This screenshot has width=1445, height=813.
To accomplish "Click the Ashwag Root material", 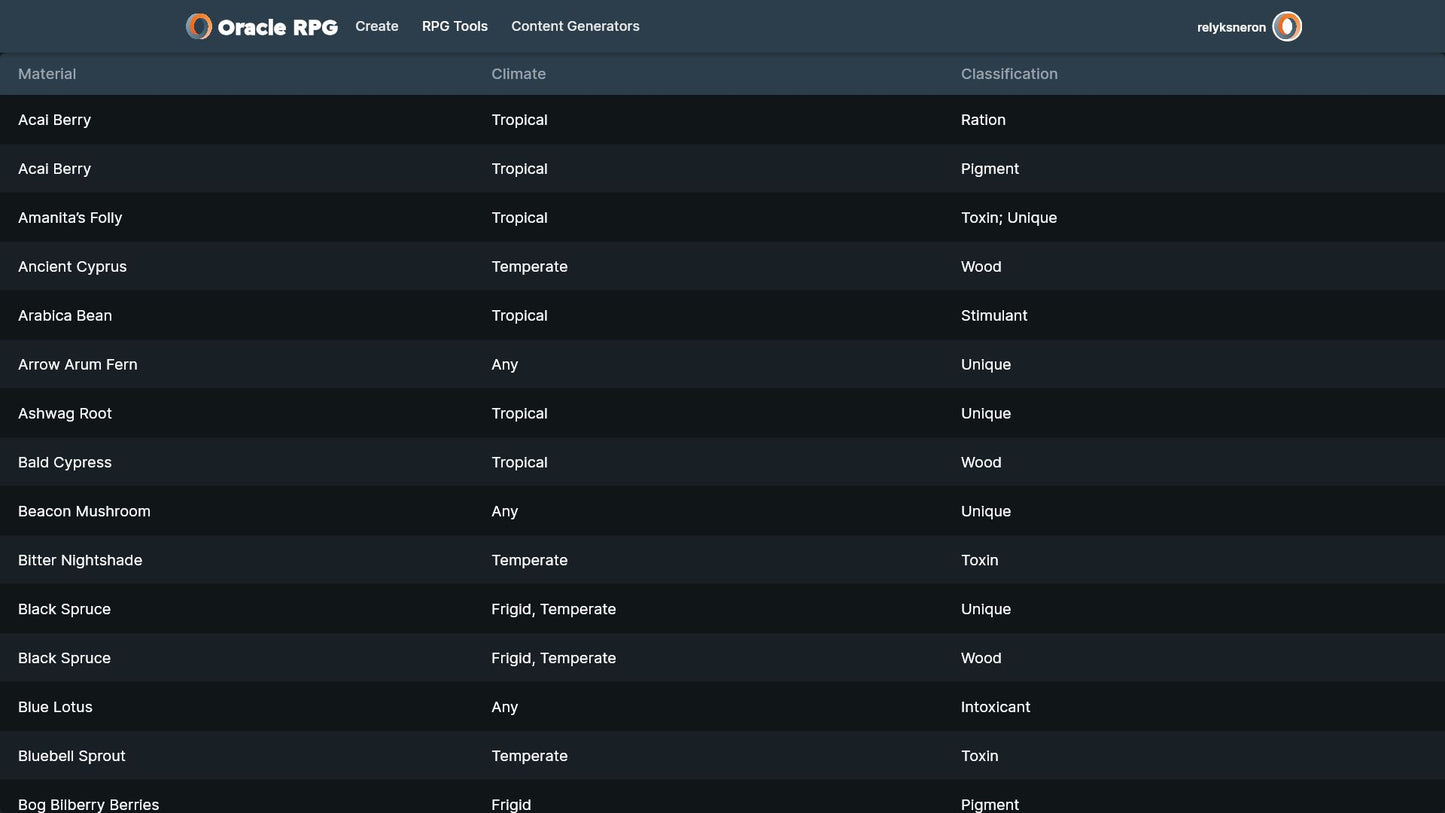I will [x=65, y=414].
